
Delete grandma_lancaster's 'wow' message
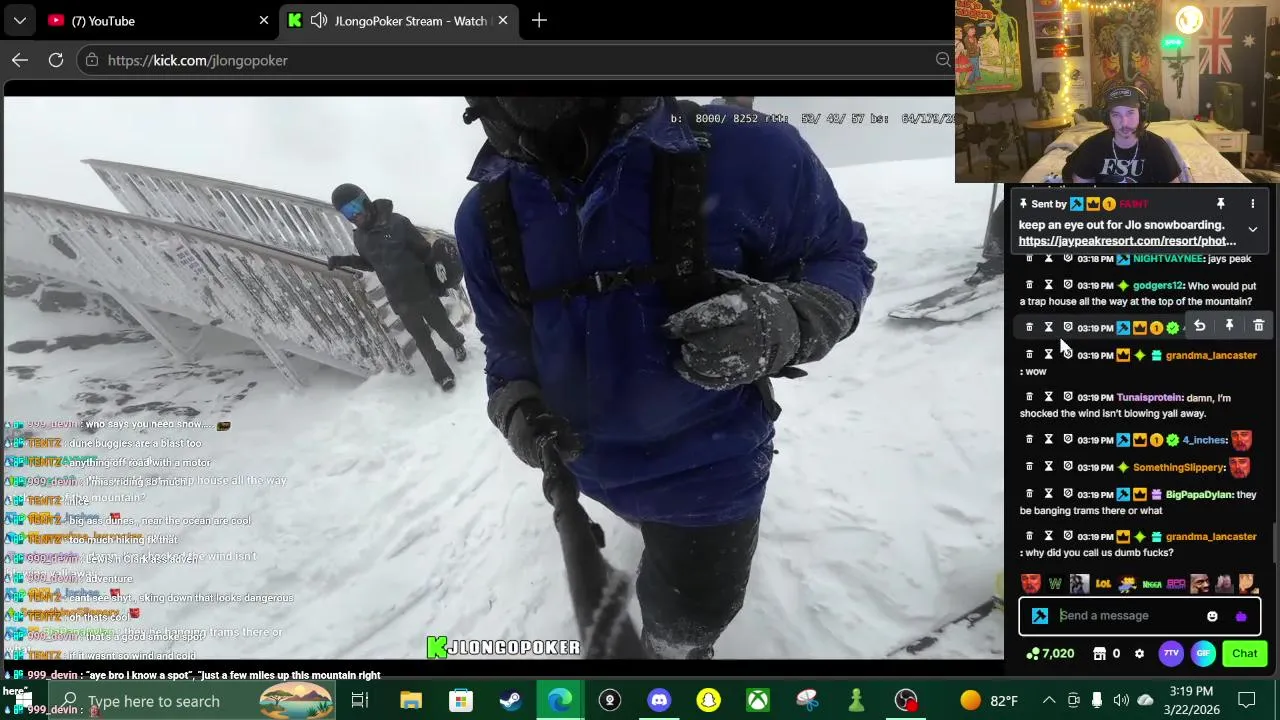tap(1029, 355)
